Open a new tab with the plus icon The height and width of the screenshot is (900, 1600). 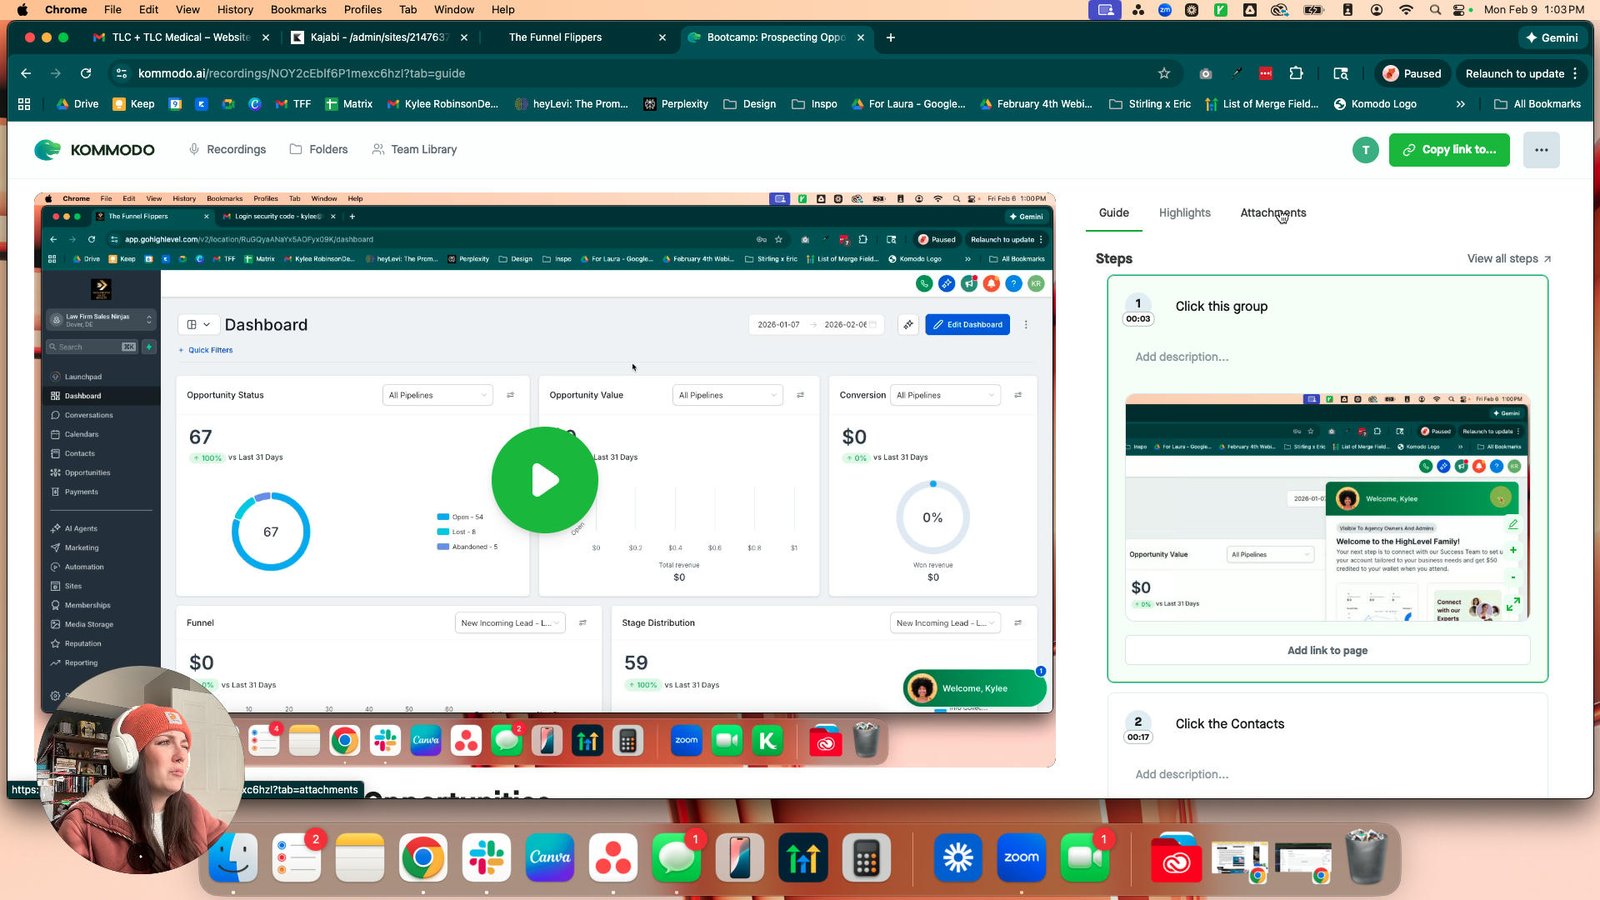coord(890,37)
